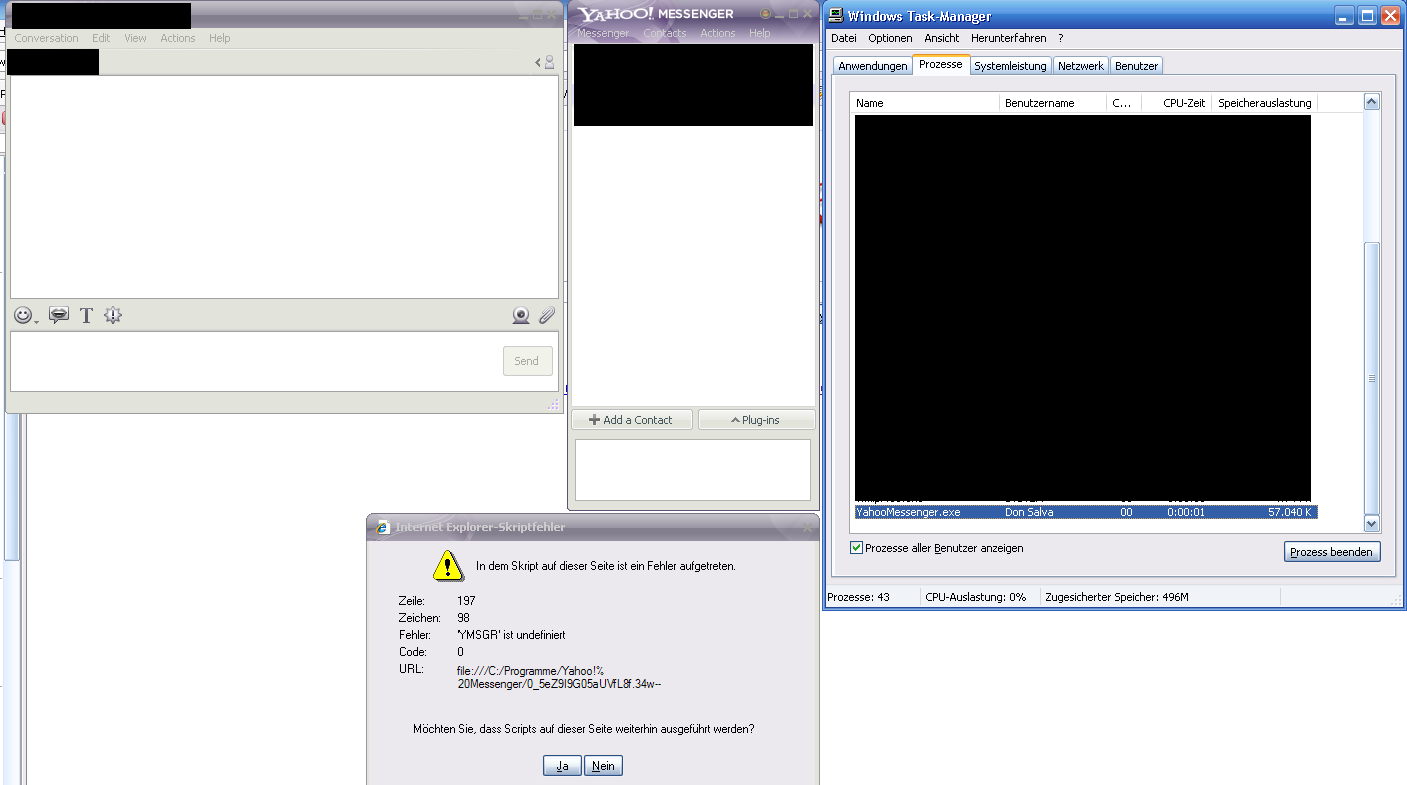Open Actions menu in Yahoo Messenger window

[x=717, y=33]
